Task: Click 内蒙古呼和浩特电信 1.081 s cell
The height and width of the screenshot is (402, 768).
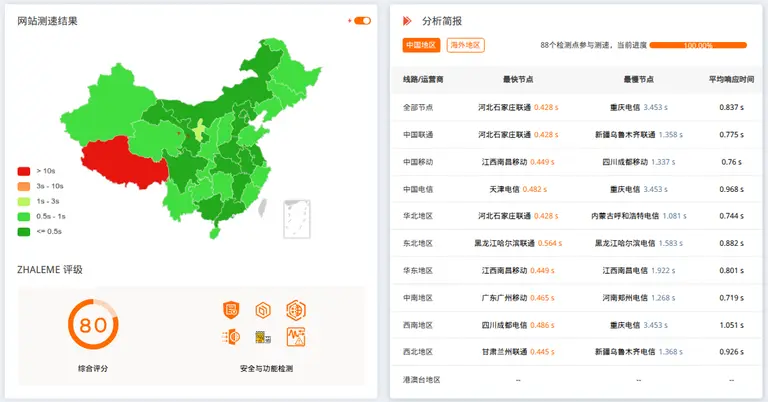Action: point(639,216)
